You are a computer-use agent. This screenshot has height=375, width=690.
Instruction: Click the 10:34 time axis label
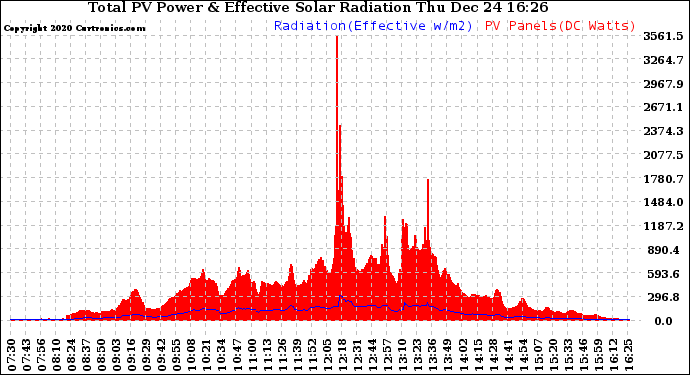pyautogui.click(x=222, y=355)
